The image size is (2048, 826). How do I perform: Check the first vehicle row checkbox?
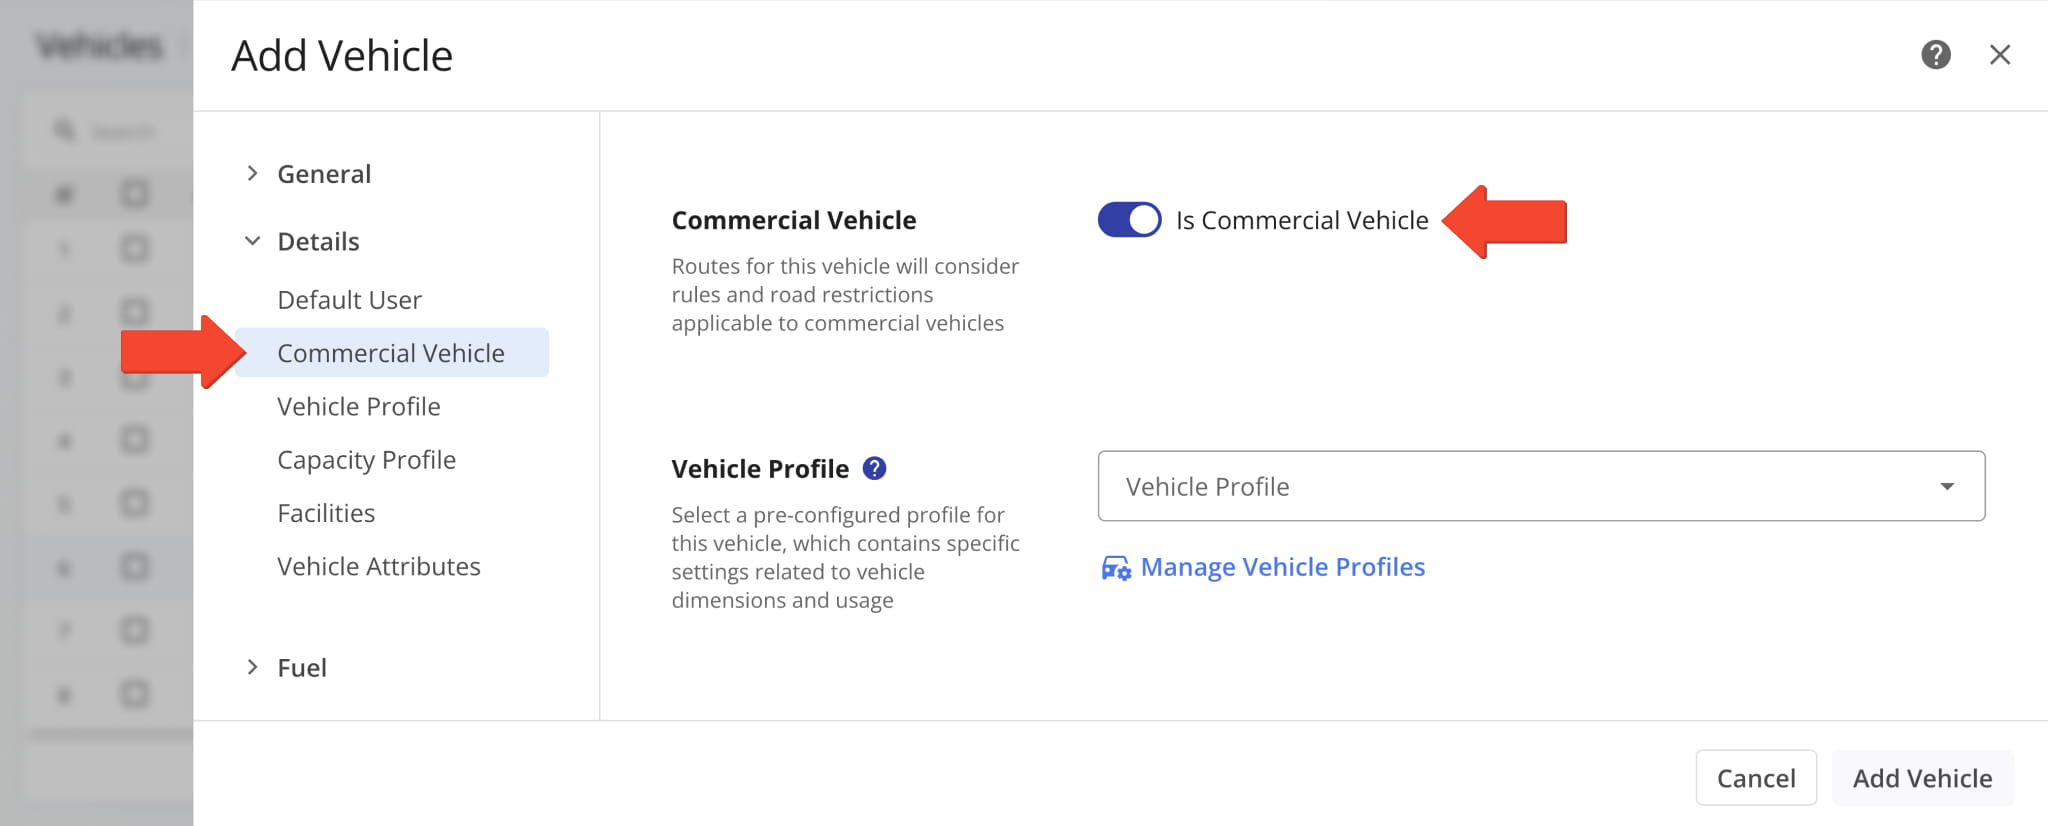pos(134,249)
